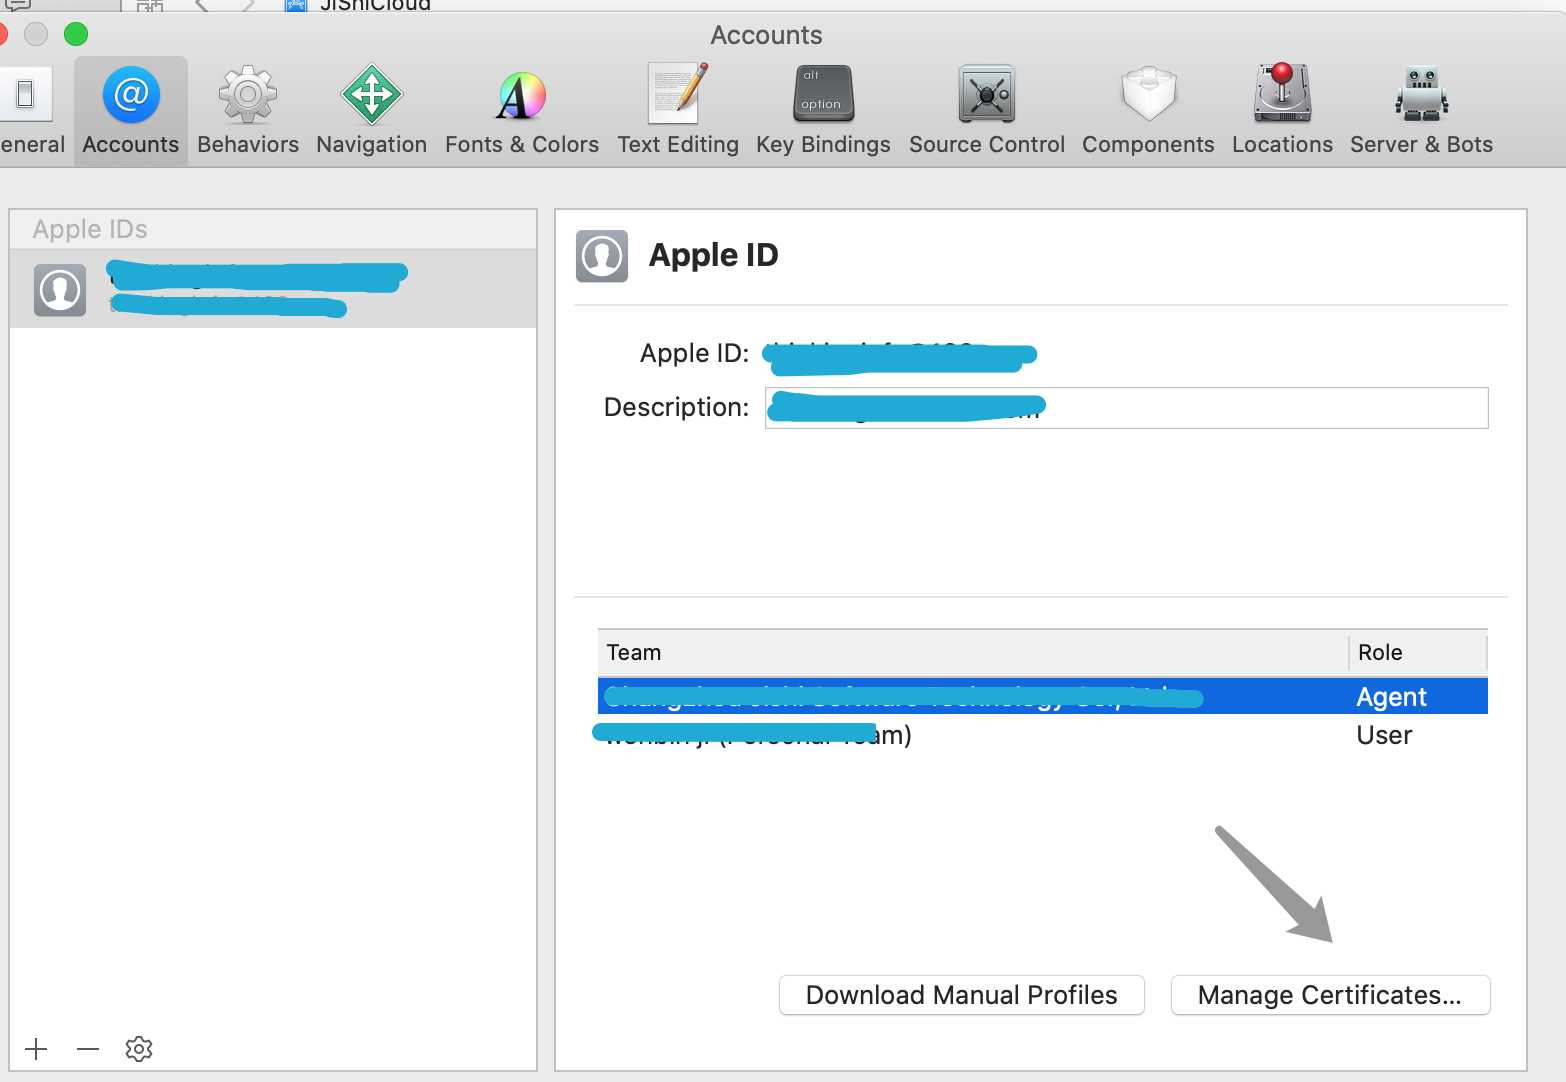The width and height of the screenshot is (1566, 1082).
Task: Remove the selected Apple ID account
Action: [88, 1049]
